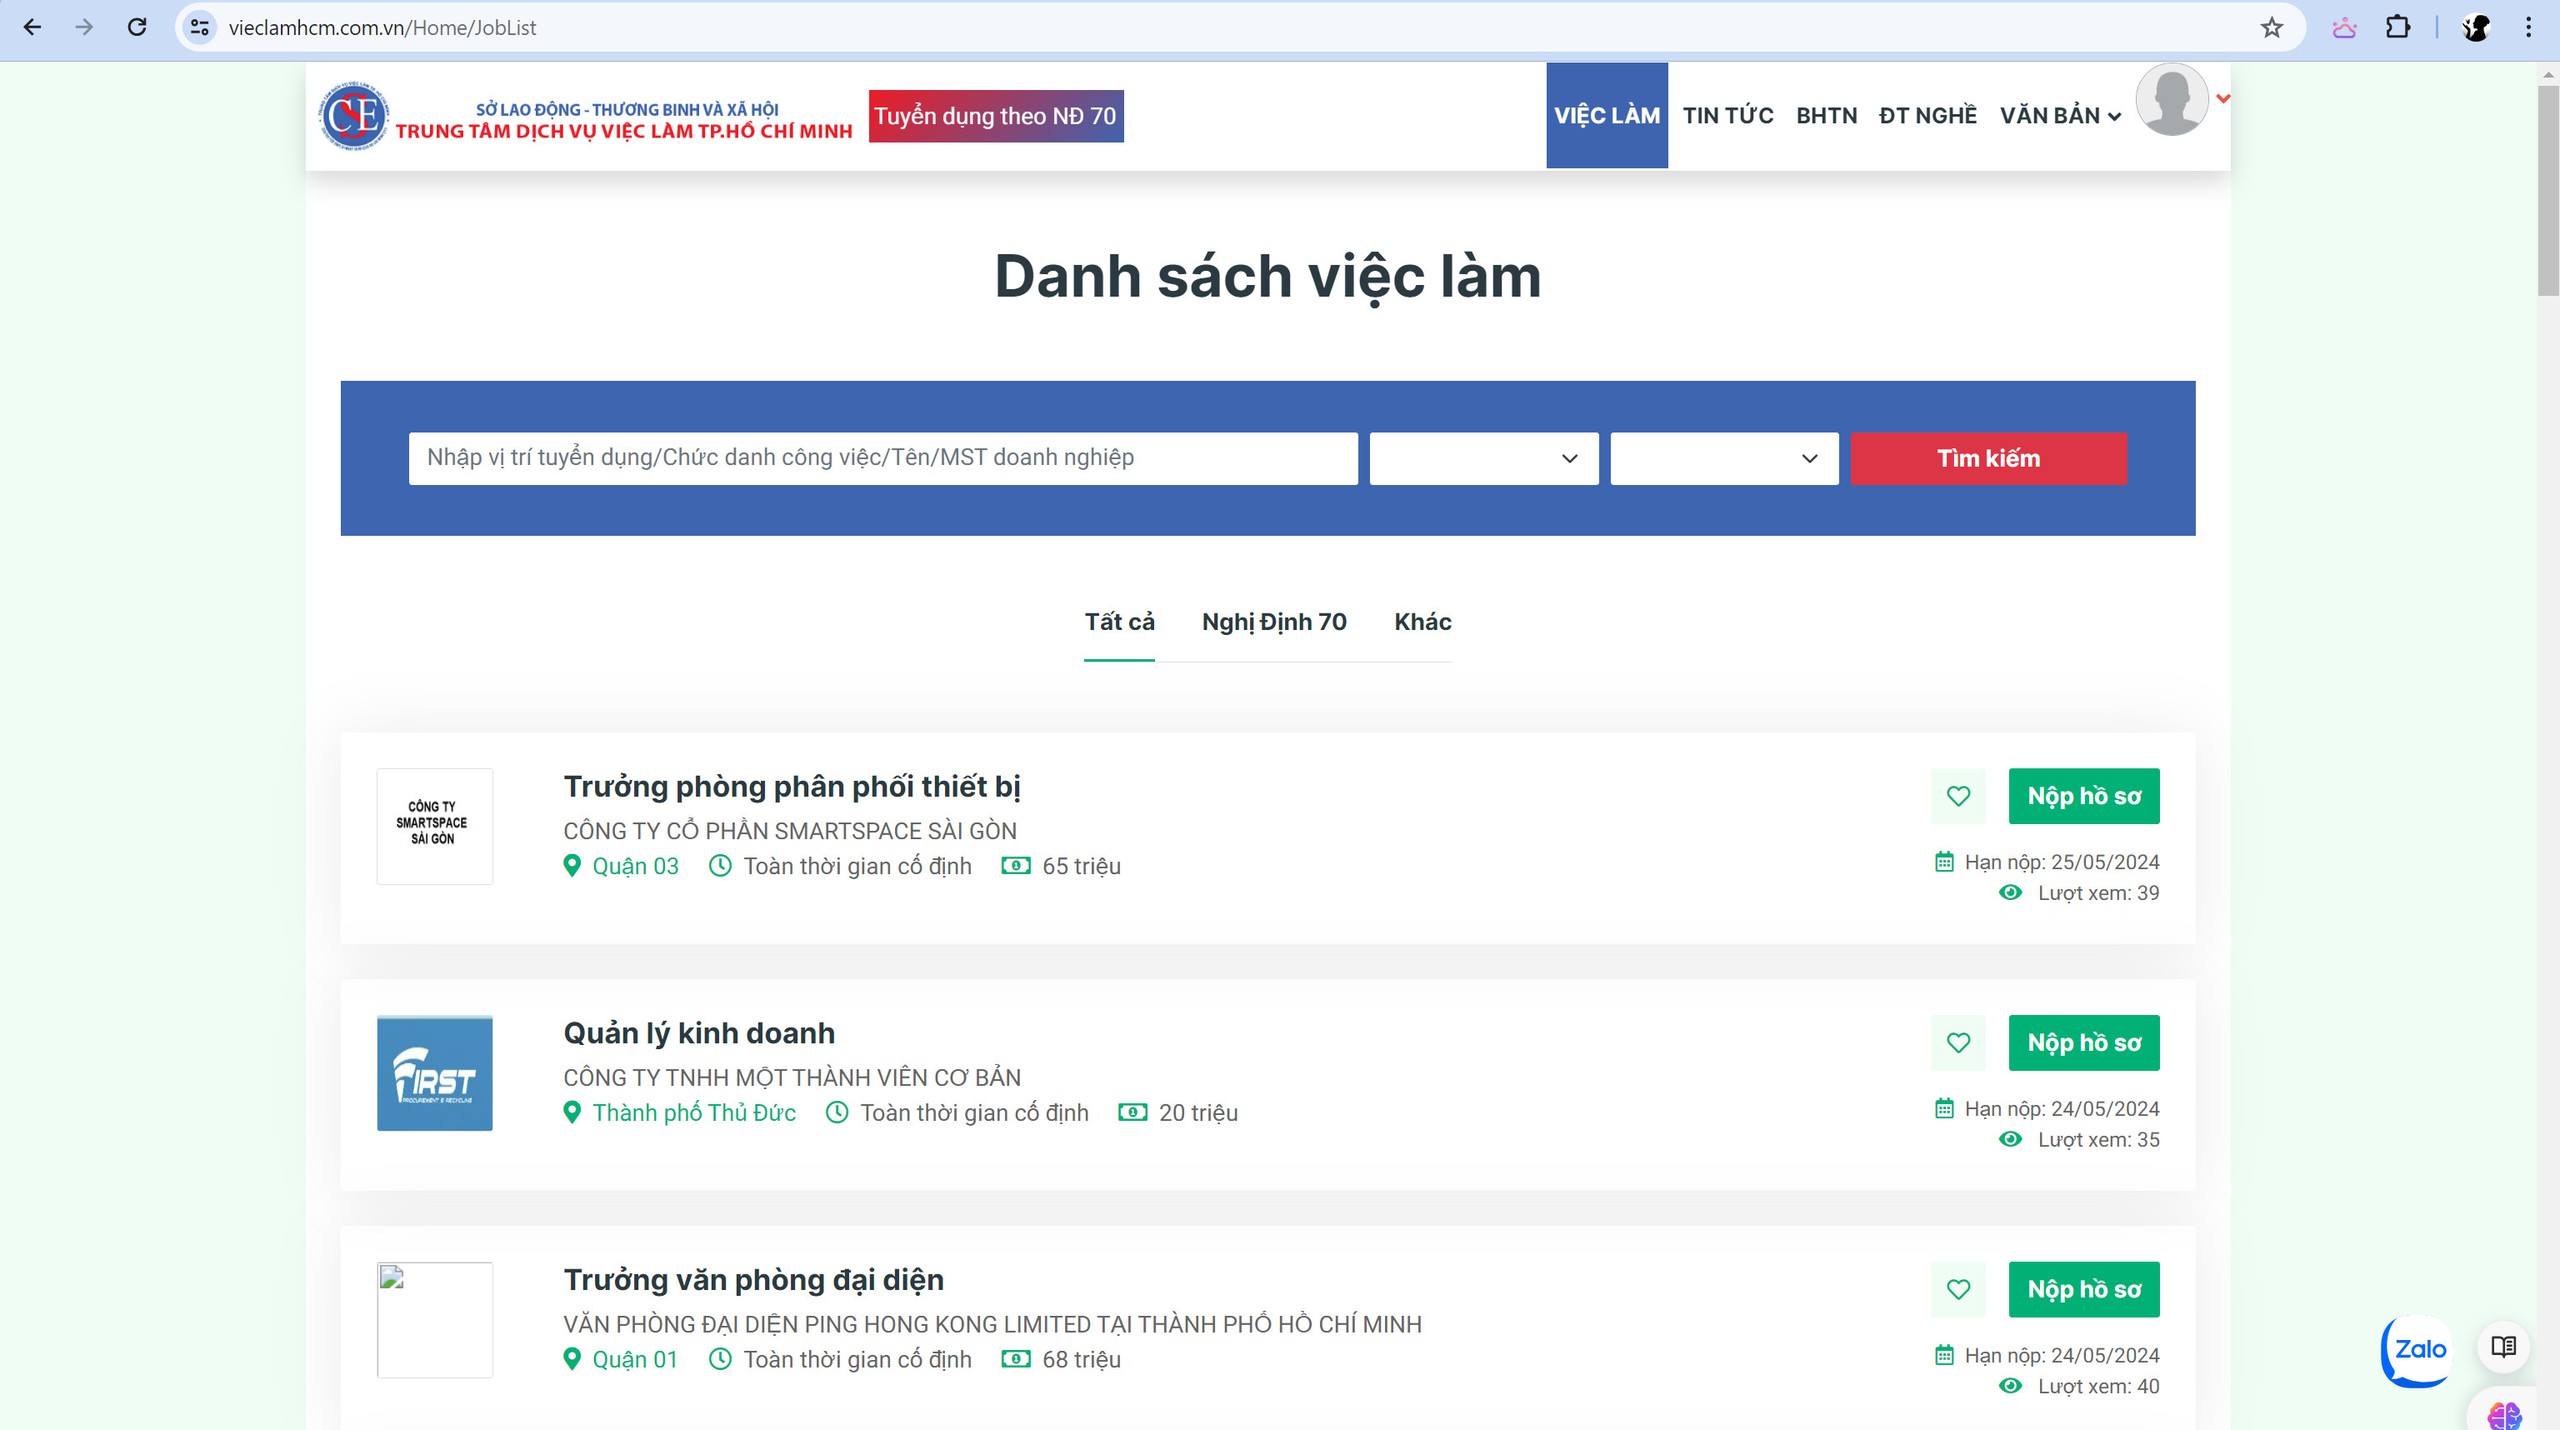Click the Smartspace Sài Gòn company logo
This screenshot has width=2560, height=1430.
tap(434, 826)
